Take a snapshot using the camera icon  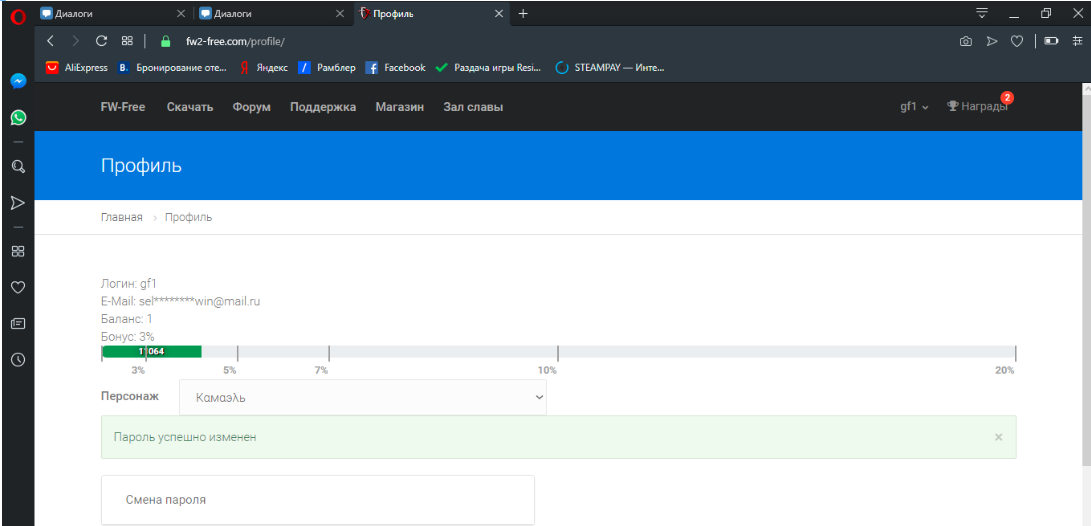pyautogui.click(x=966, y=41)
